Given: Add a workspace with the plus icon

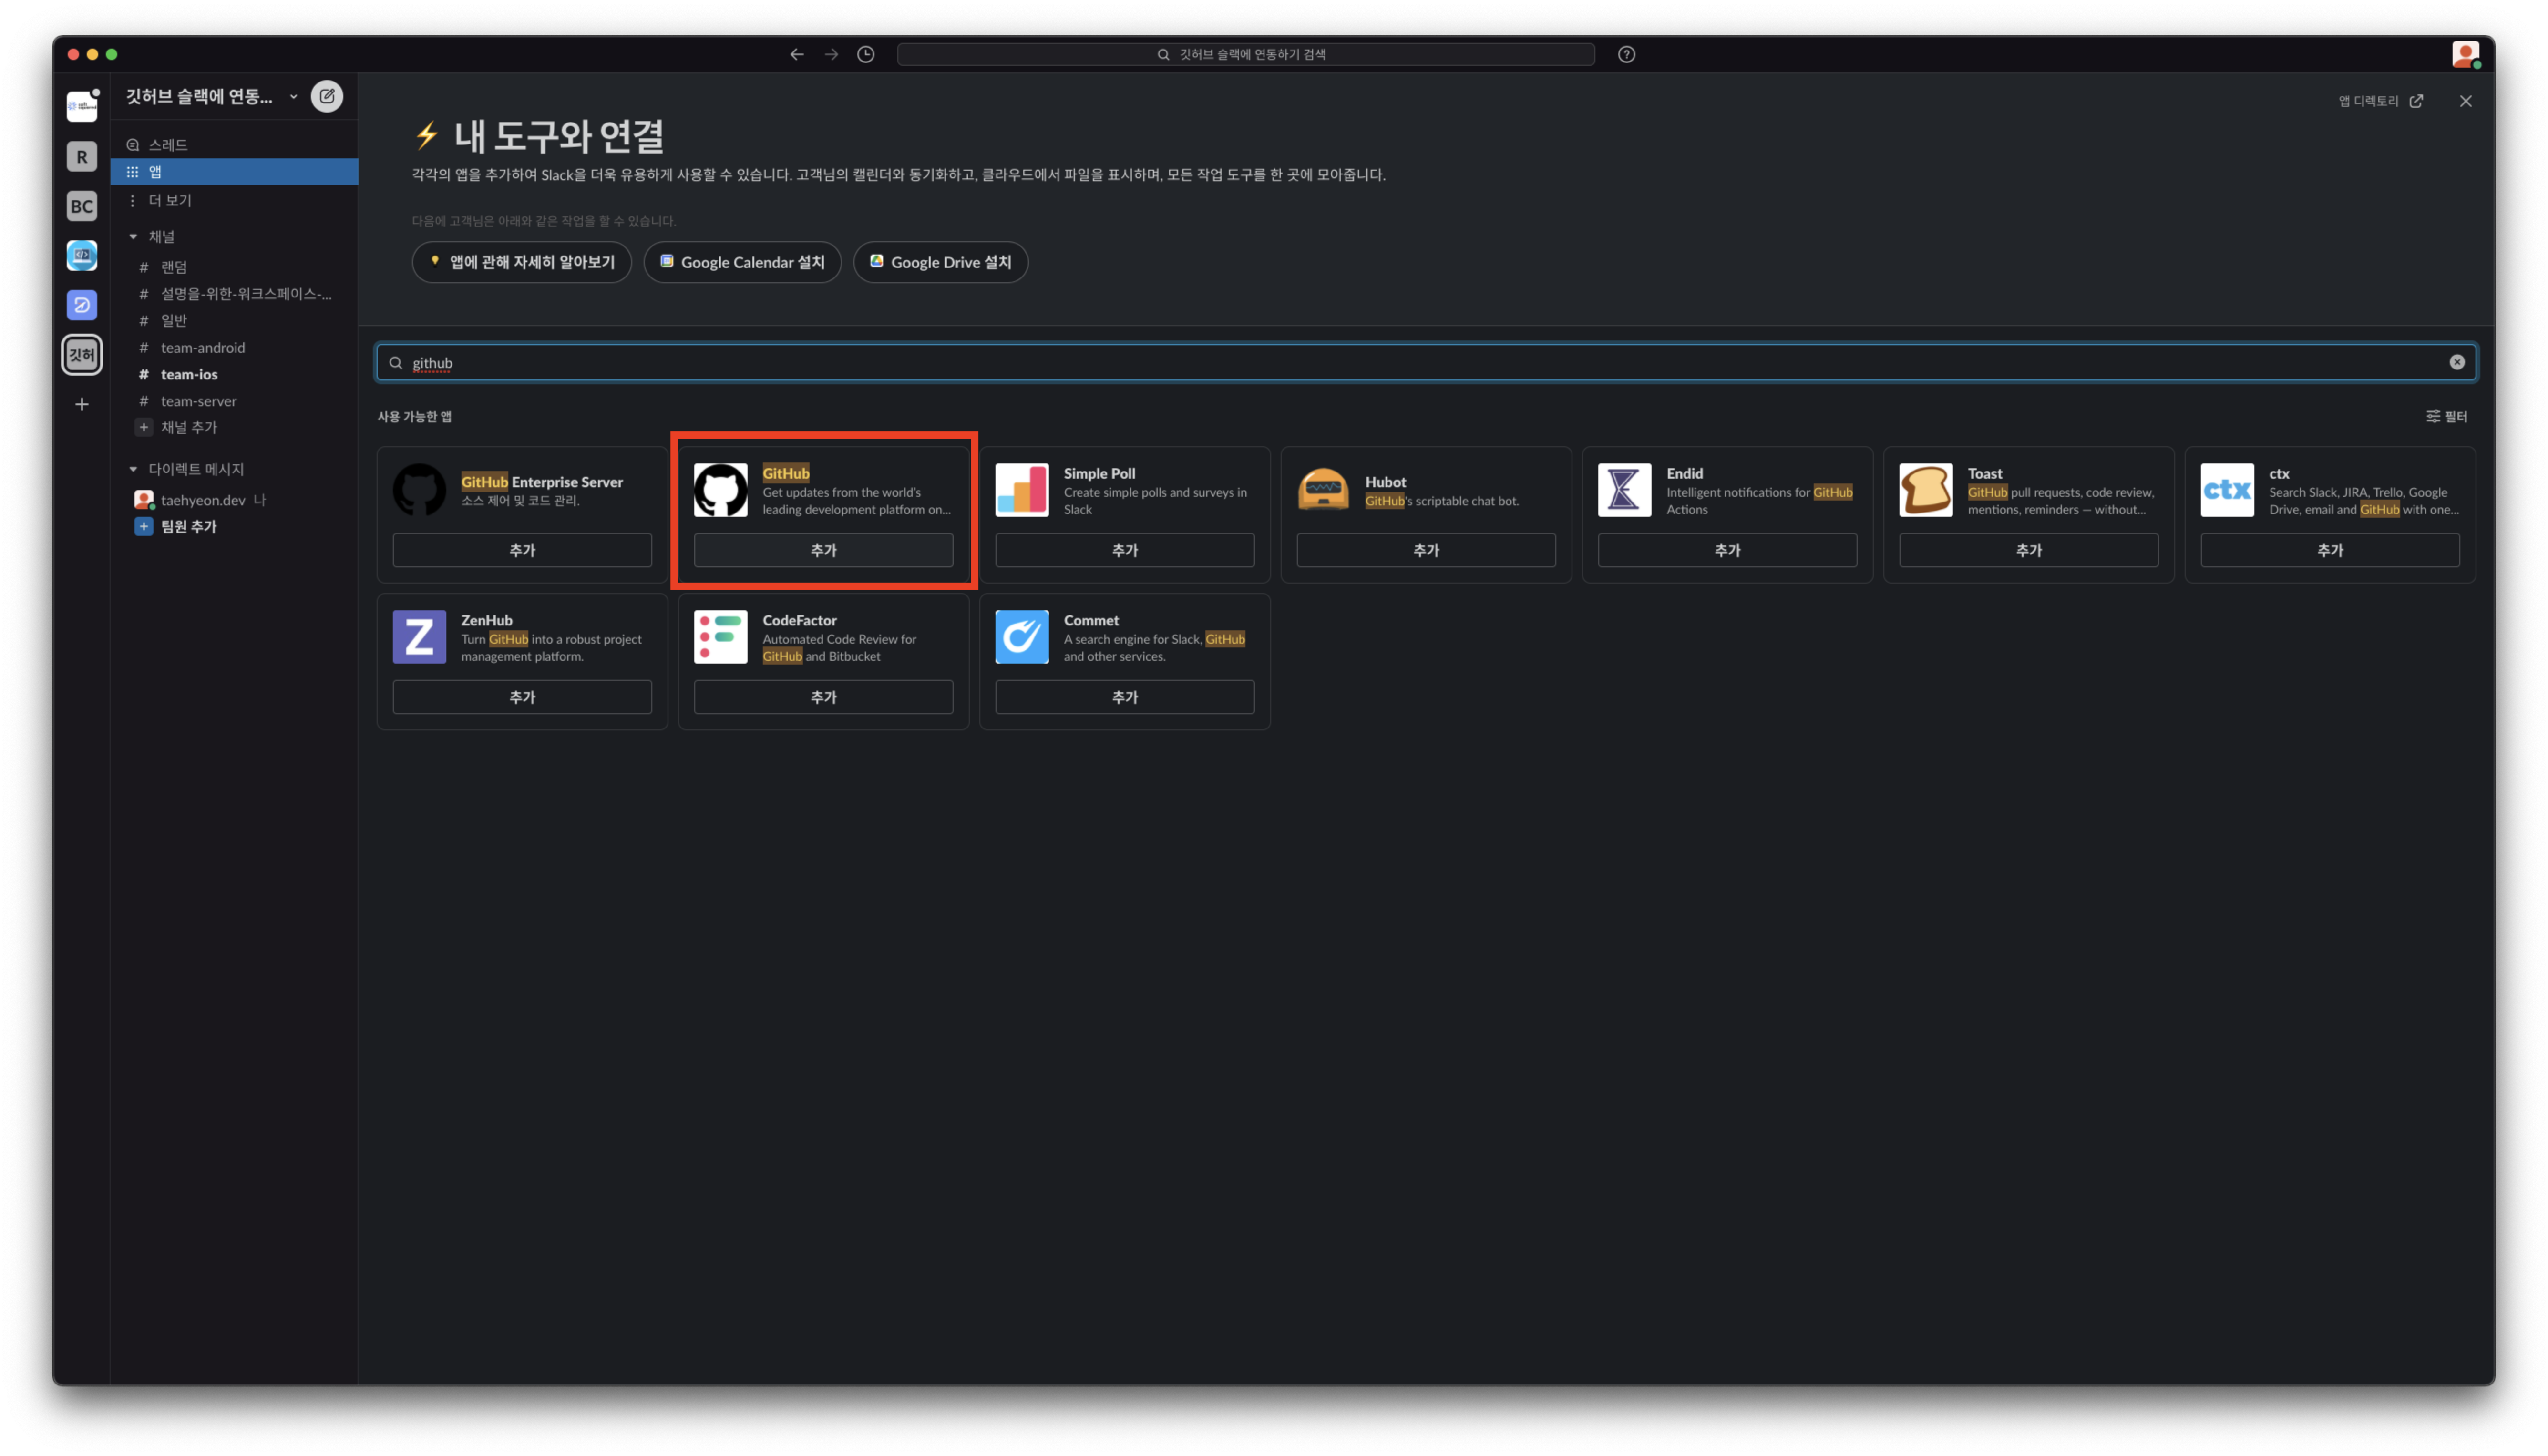Looking at the screenshot, I should 82,404.
